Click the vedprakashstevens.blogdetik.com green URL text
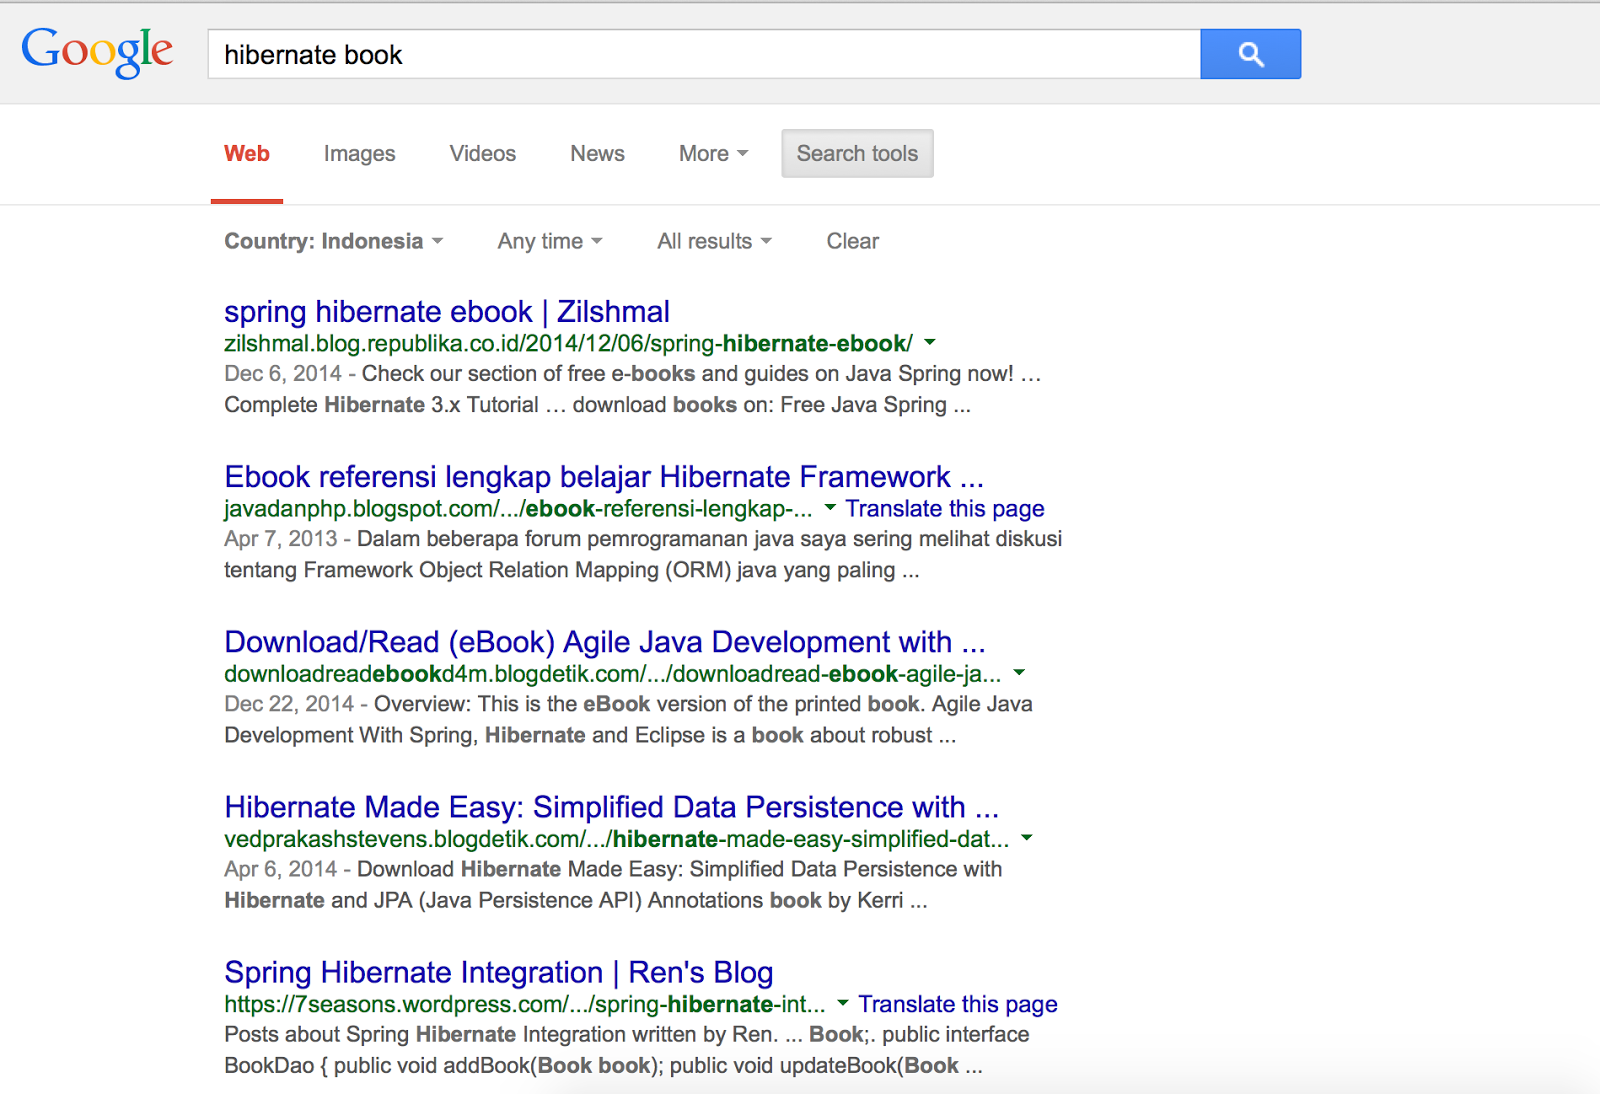The image size is (1600, 1094). 616,839
